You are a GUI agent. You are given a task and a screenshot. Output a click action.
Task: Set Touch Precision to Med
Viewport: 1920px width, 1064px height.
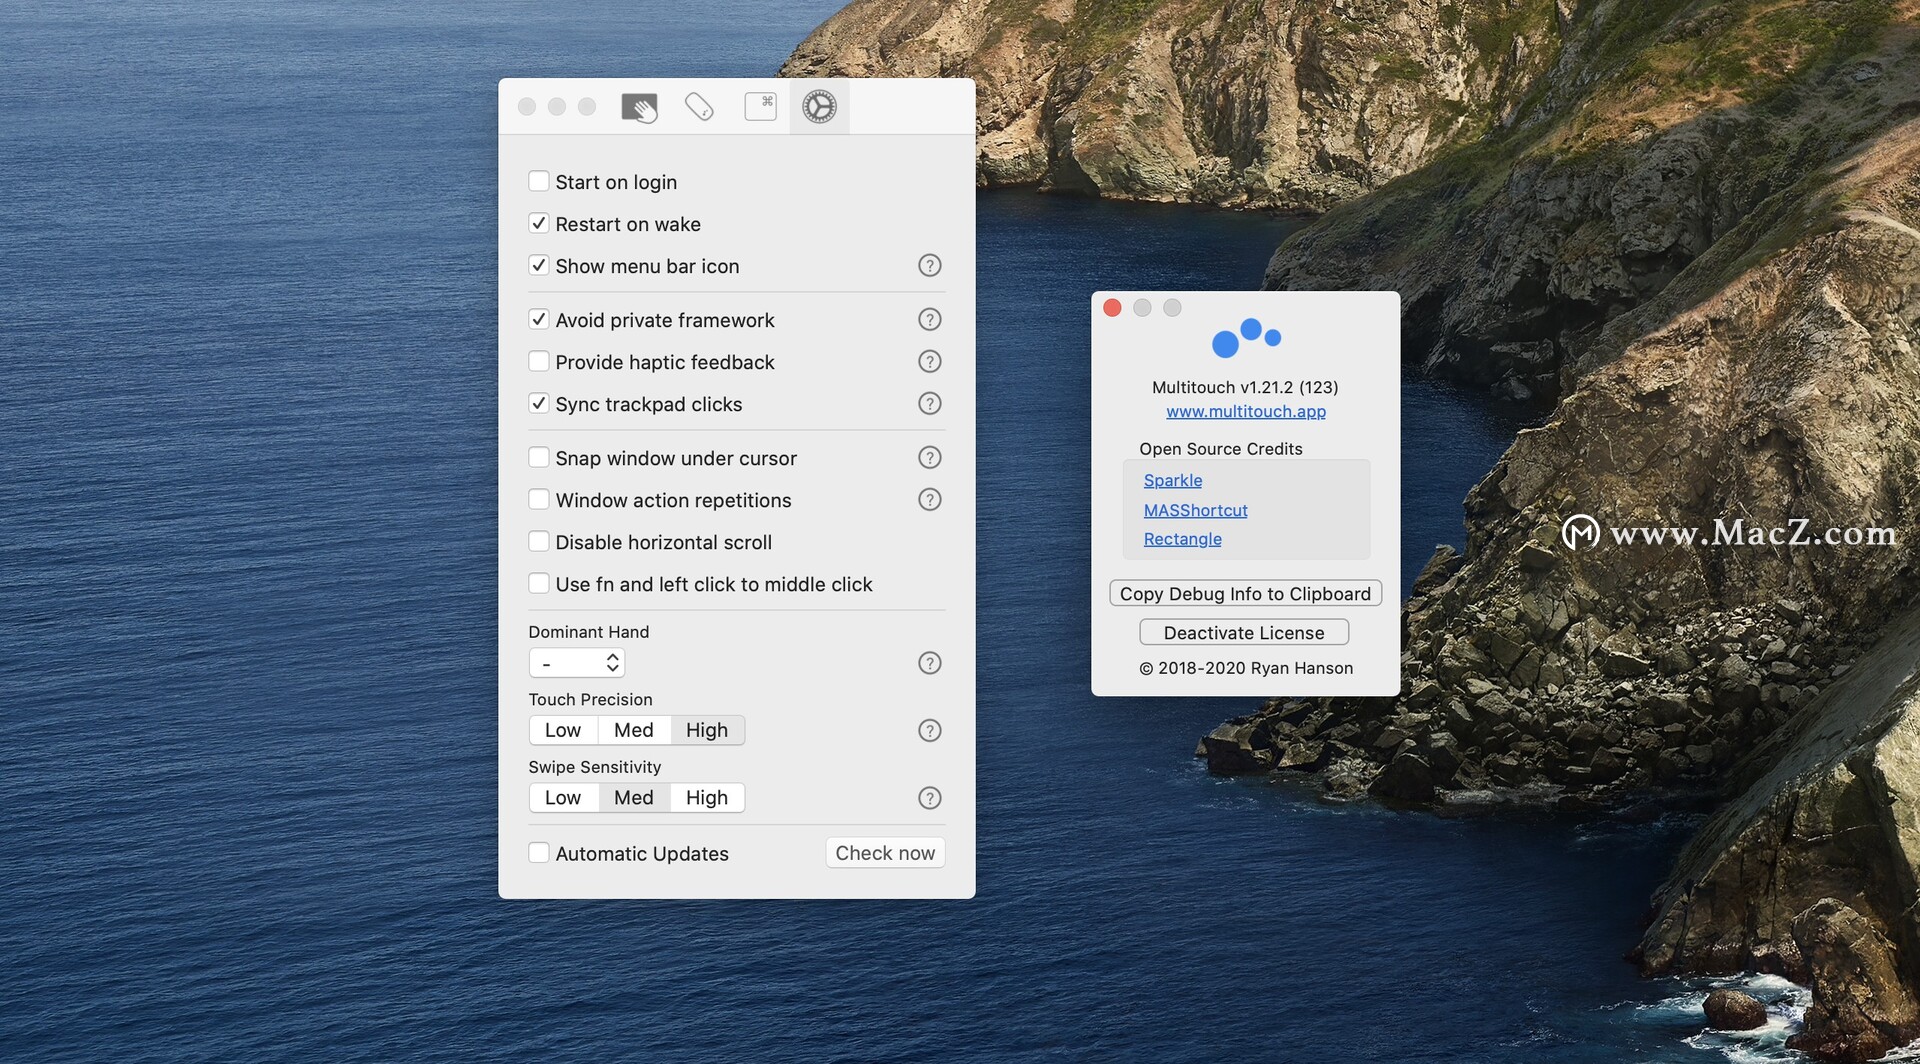click(634, 731)
